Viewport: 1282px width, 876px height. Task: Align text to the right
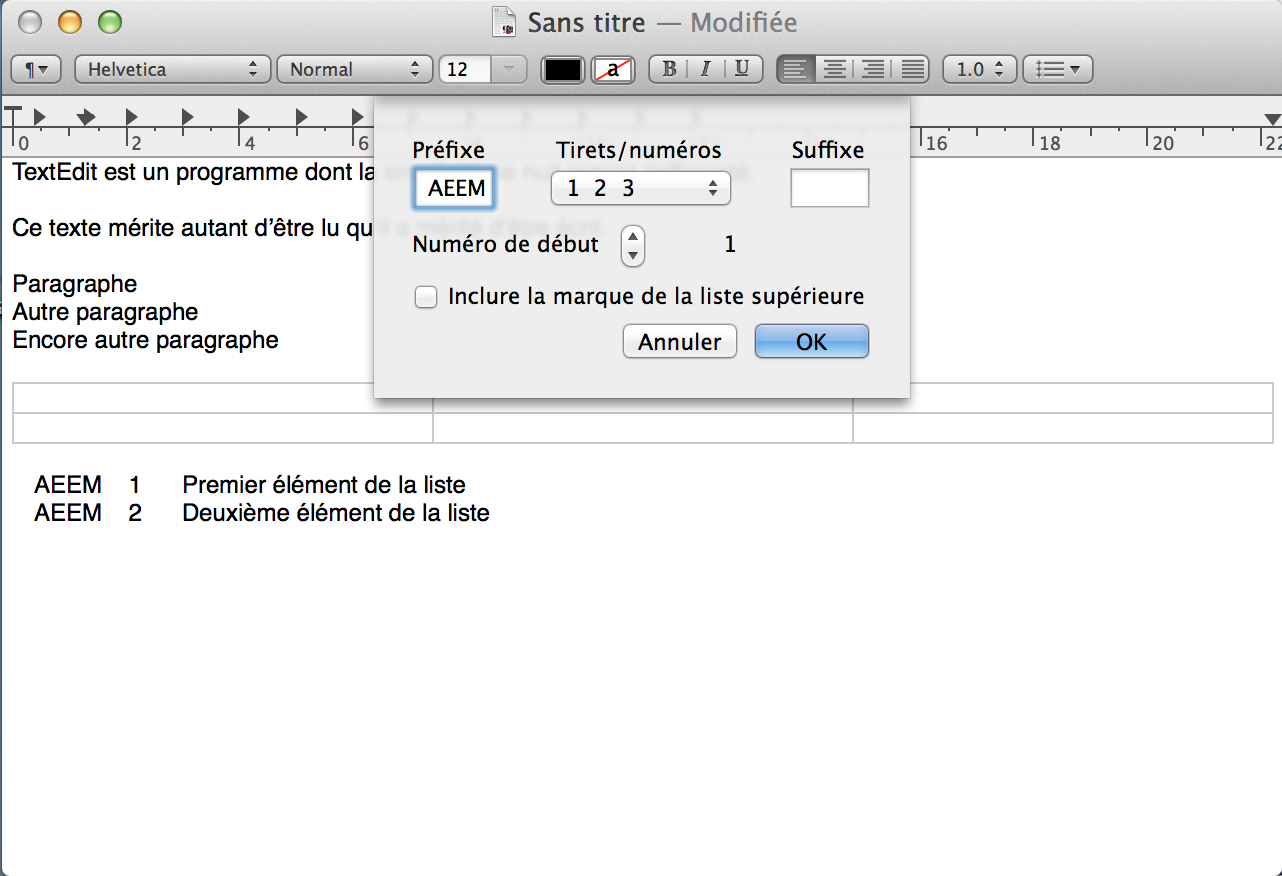point(872,69)
